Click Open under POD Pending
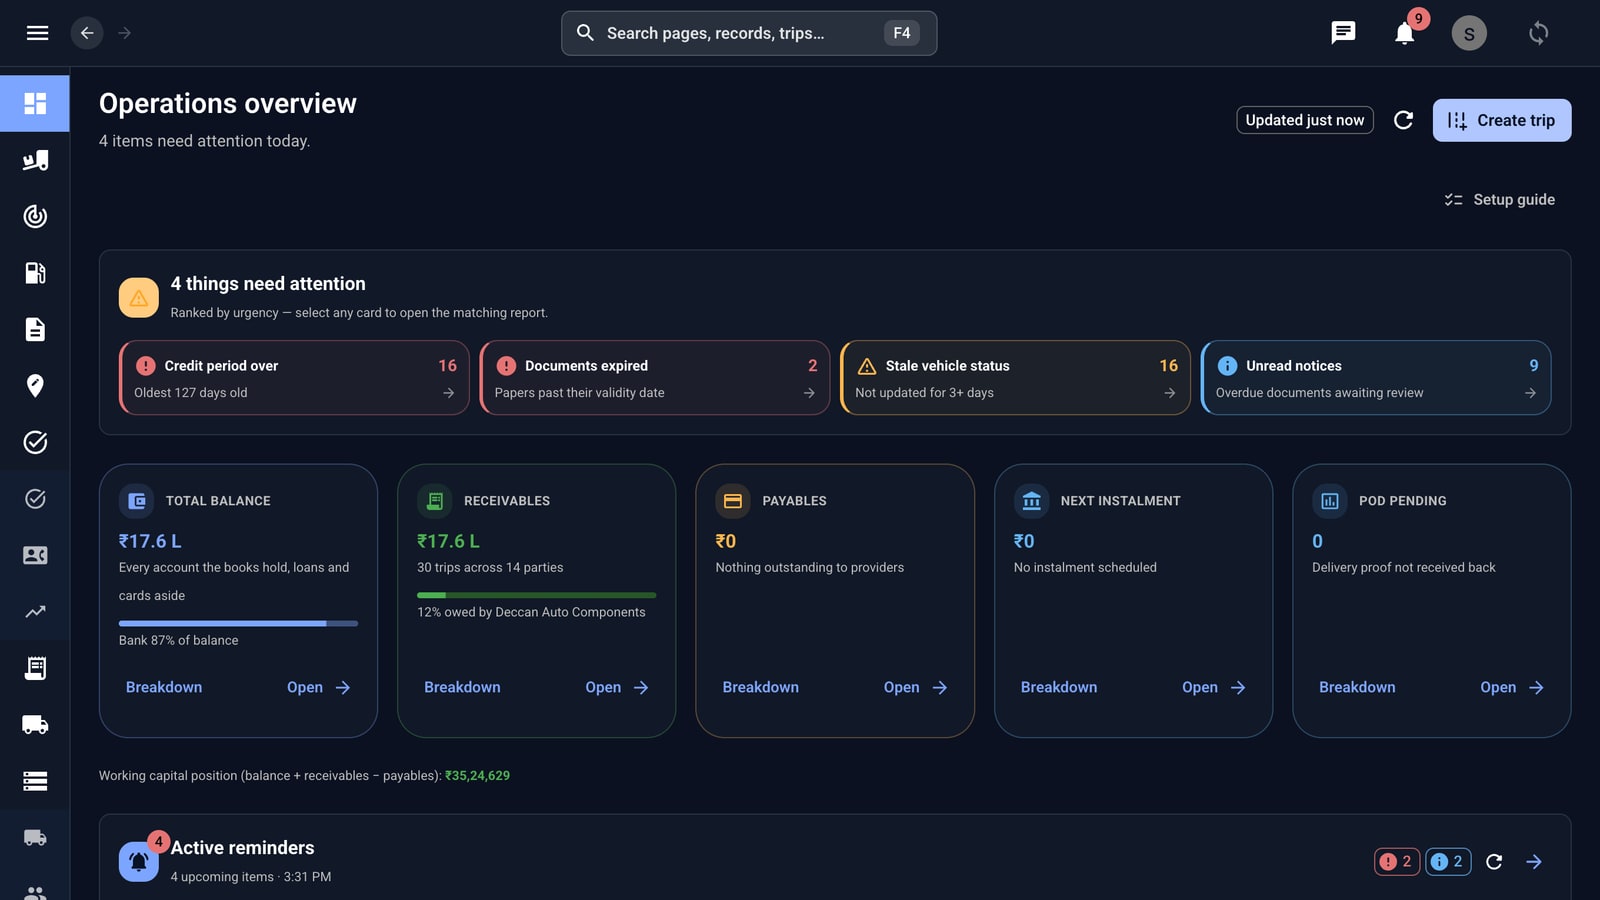 (x=1512, y=687)
